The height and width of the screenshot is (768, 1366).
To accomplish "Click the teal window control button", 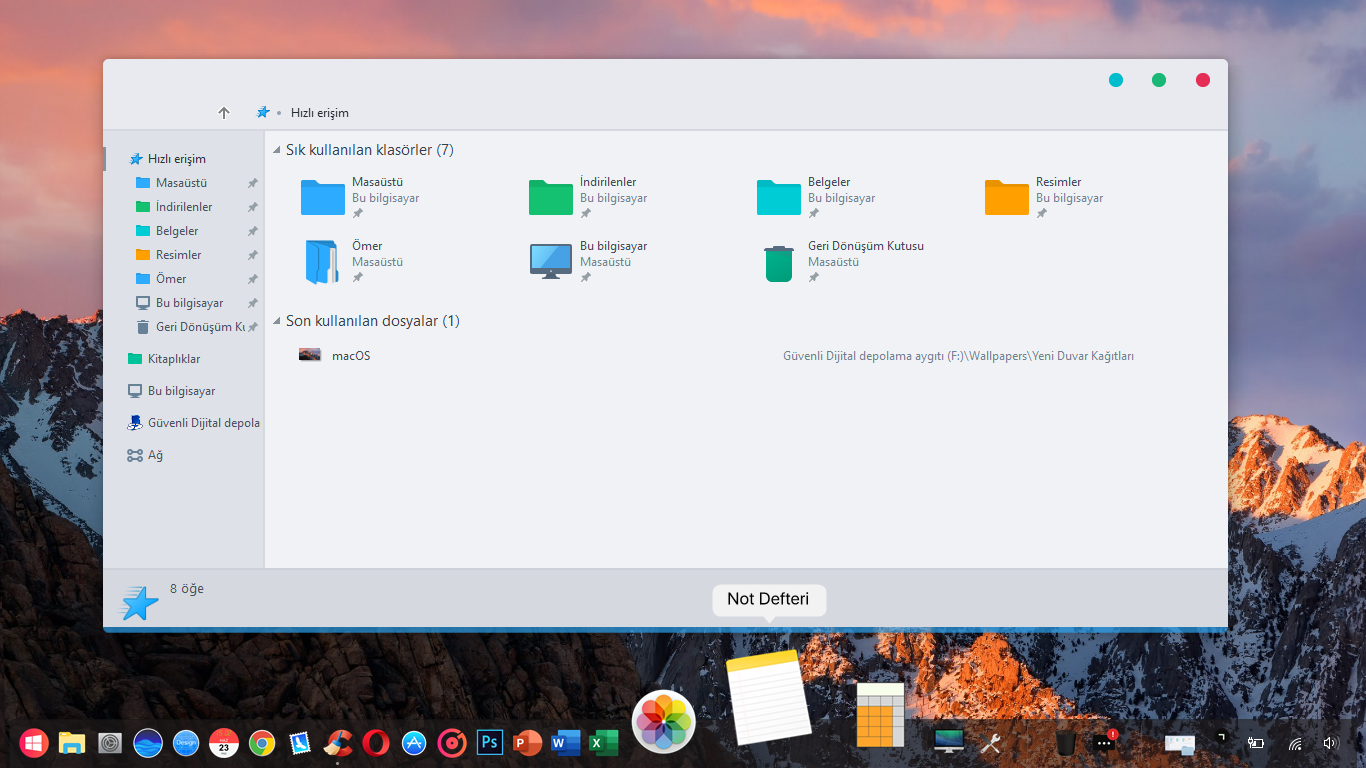I will (1116, 80).
